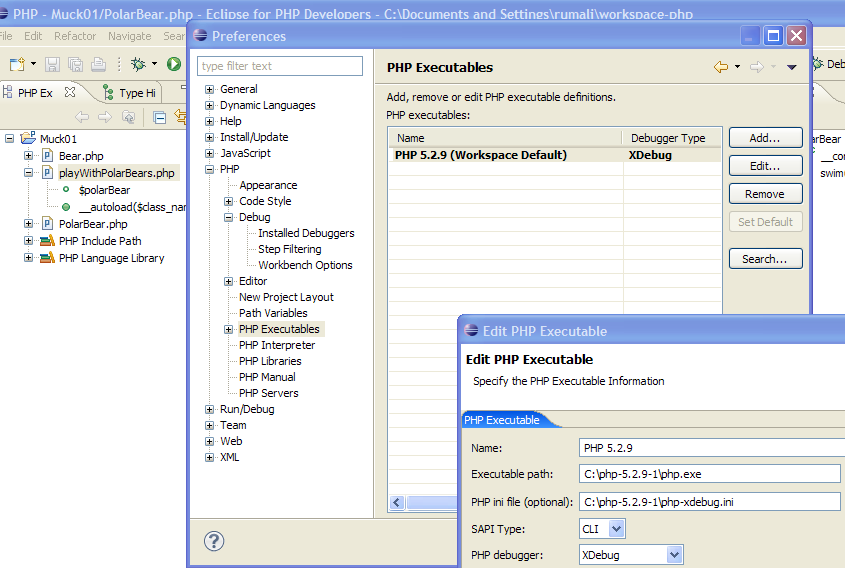Viewport: 845px width, 568px height.
Task: Open dropdown arrow beside the Debug icon
Action: click(x=154, y=64)
